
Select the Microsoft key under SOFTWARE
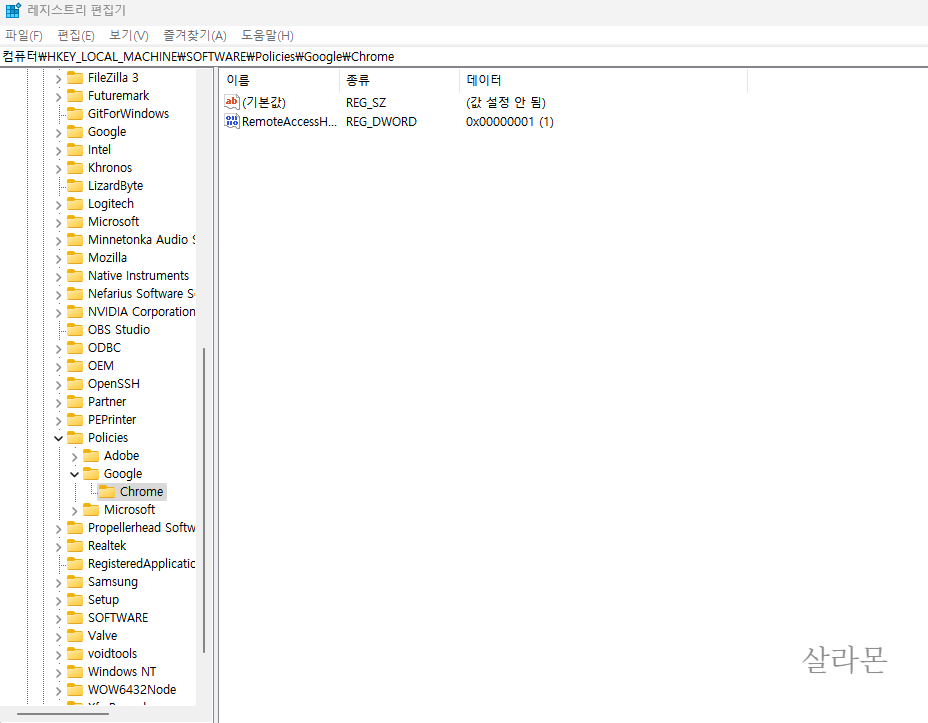tap(113, 222)
